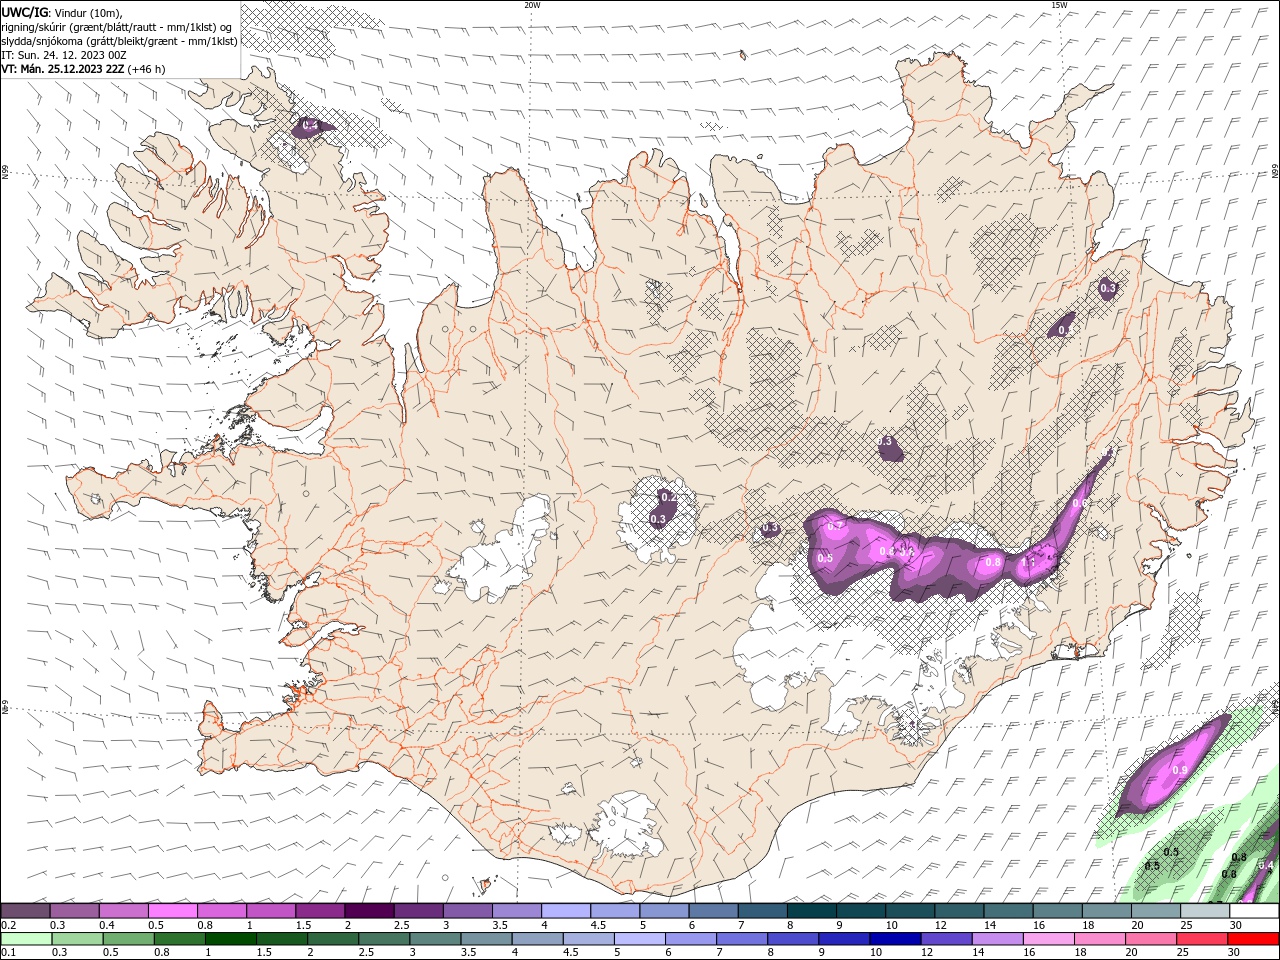The width and height of the screenshot is (1280, 960).
Task: Click the bright pink 0.5 swatch in upper legend
Action: [x=172, y=911]
